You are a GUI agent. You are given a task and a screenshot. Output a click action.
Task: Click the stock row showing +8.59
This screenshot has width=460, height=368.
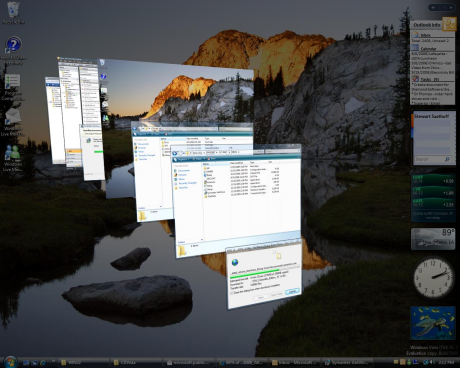pos(433,180)
